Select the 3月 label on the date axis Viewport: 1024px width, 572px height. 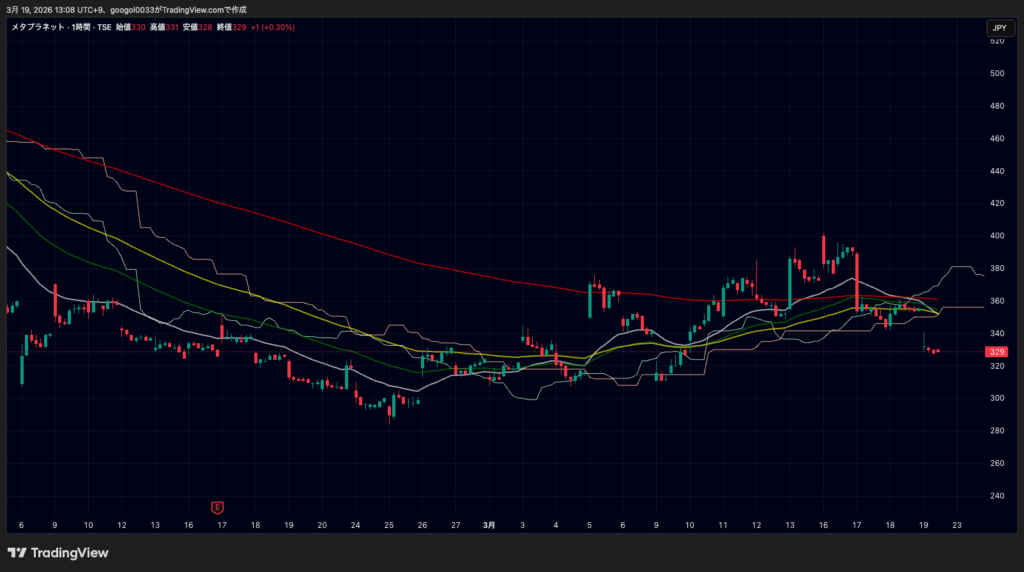488,524
